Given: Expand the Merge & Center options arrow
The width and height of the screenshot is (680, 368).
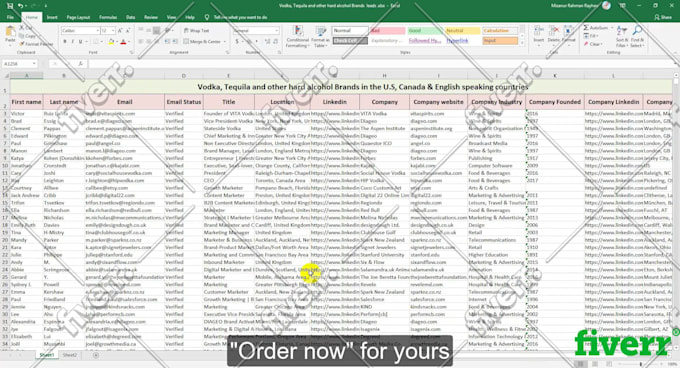Looking at the screenshot, I should click(225, 42).
